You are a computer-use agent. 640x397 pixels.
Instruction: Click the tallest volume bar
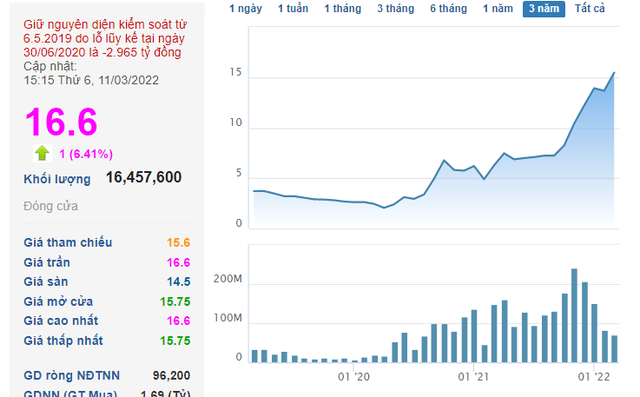574,315
